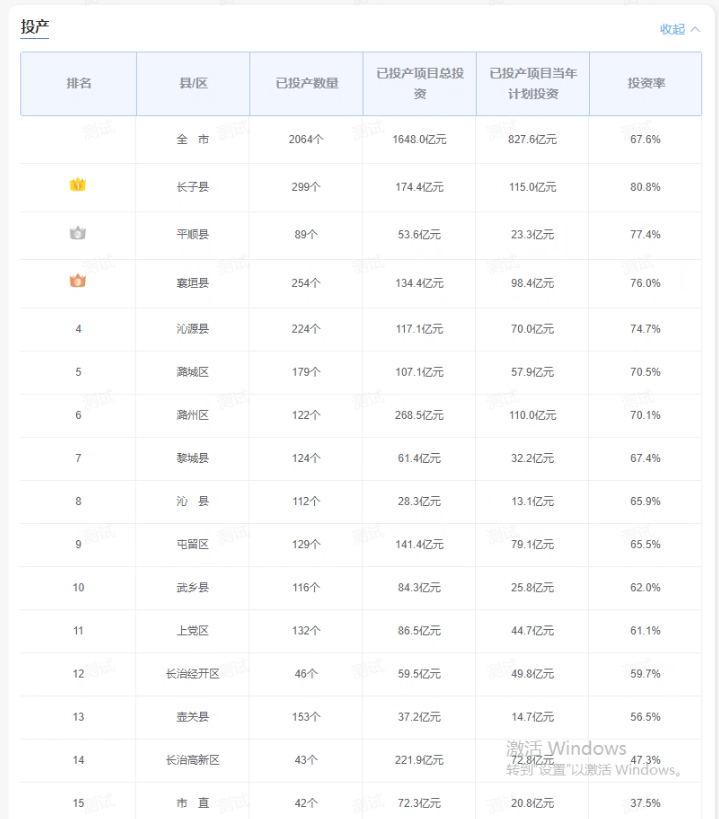The width and height of the screenshot is (719, 819).
Task: Click the 投资率 column header
Action: pyautogui.click(x=645, y=84)
